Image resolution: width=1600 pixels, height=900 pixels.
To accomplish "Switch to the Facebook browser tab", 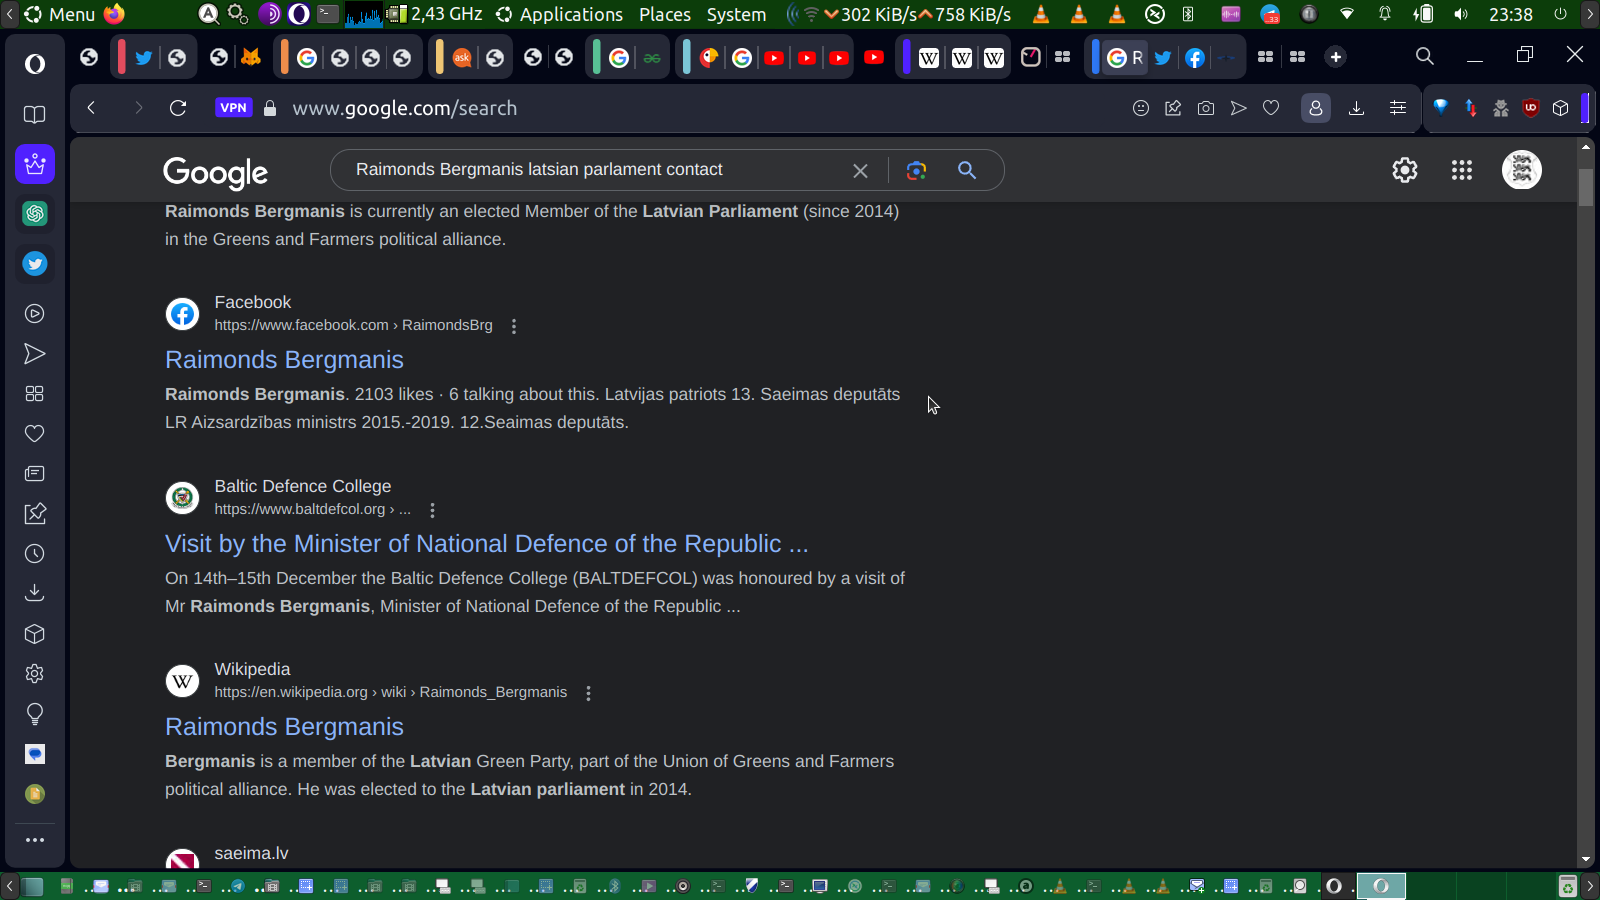I will pyautogui.click(x=1195, y=58).
